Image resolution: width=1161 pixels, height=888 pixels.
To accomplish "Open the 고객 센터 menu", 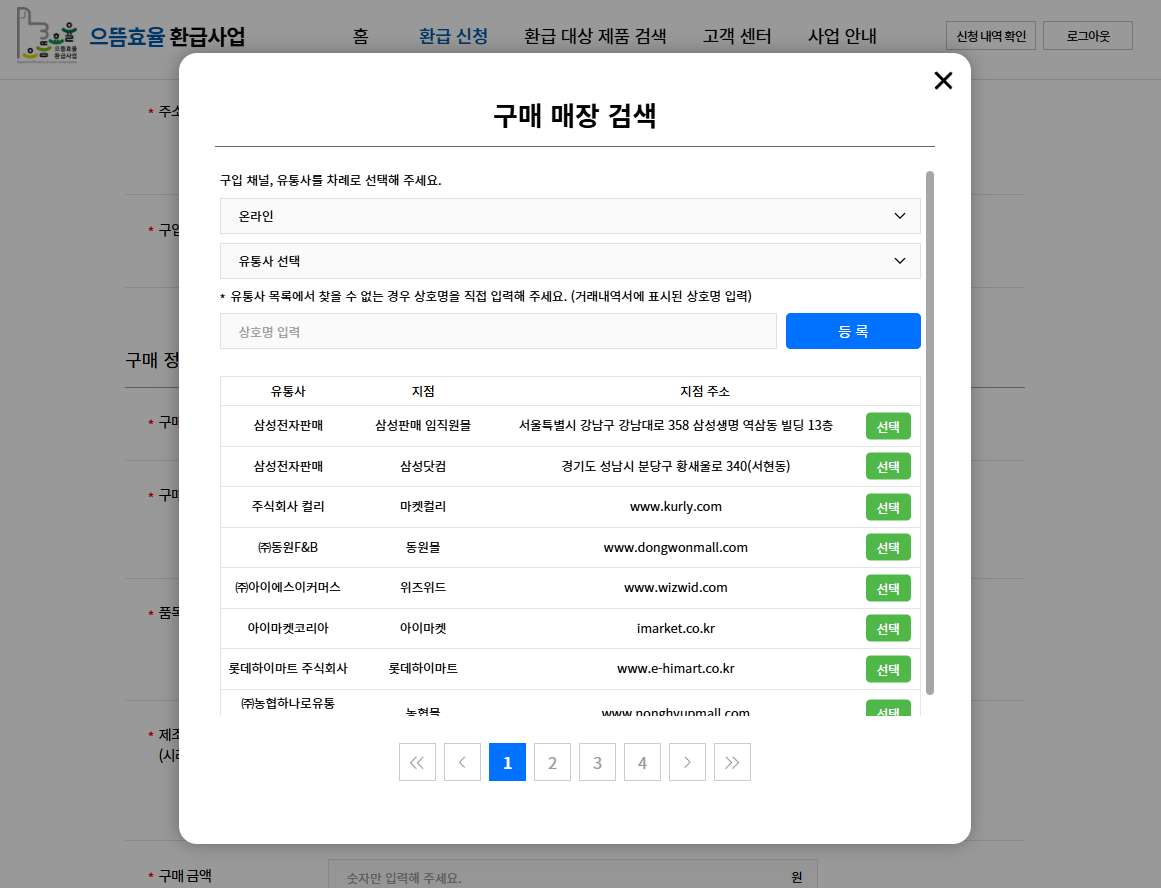I will (x=737, y=36).
